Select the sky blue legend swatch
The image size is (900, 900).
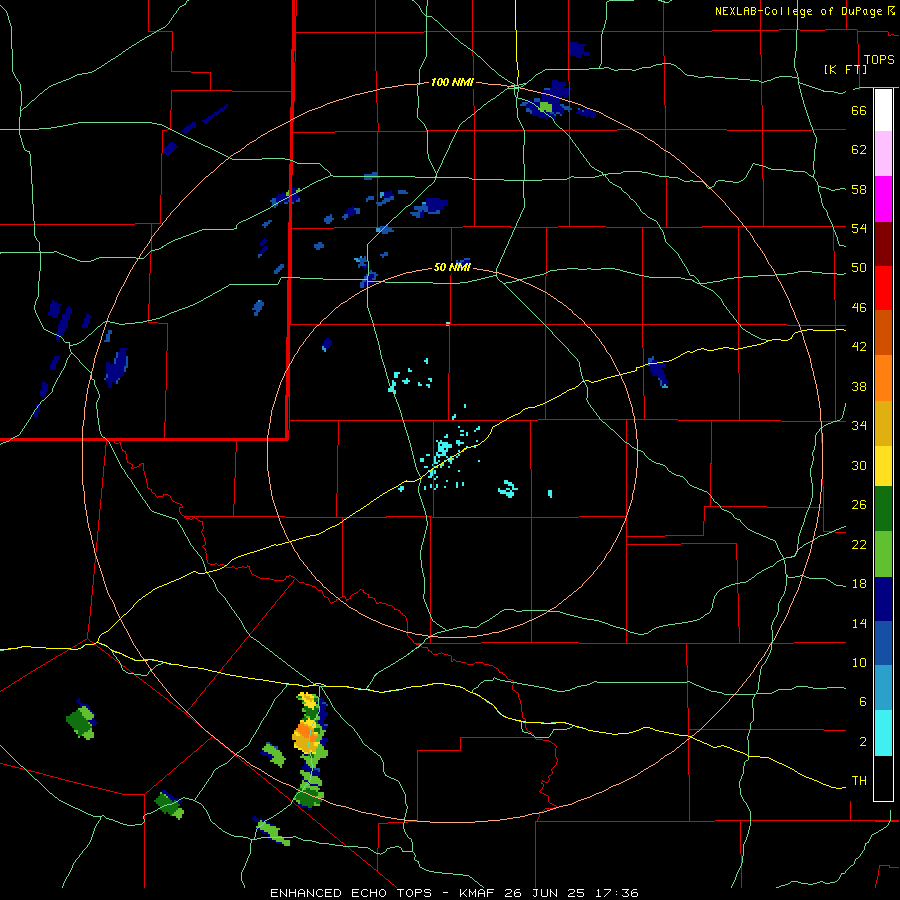click(883, 688)
